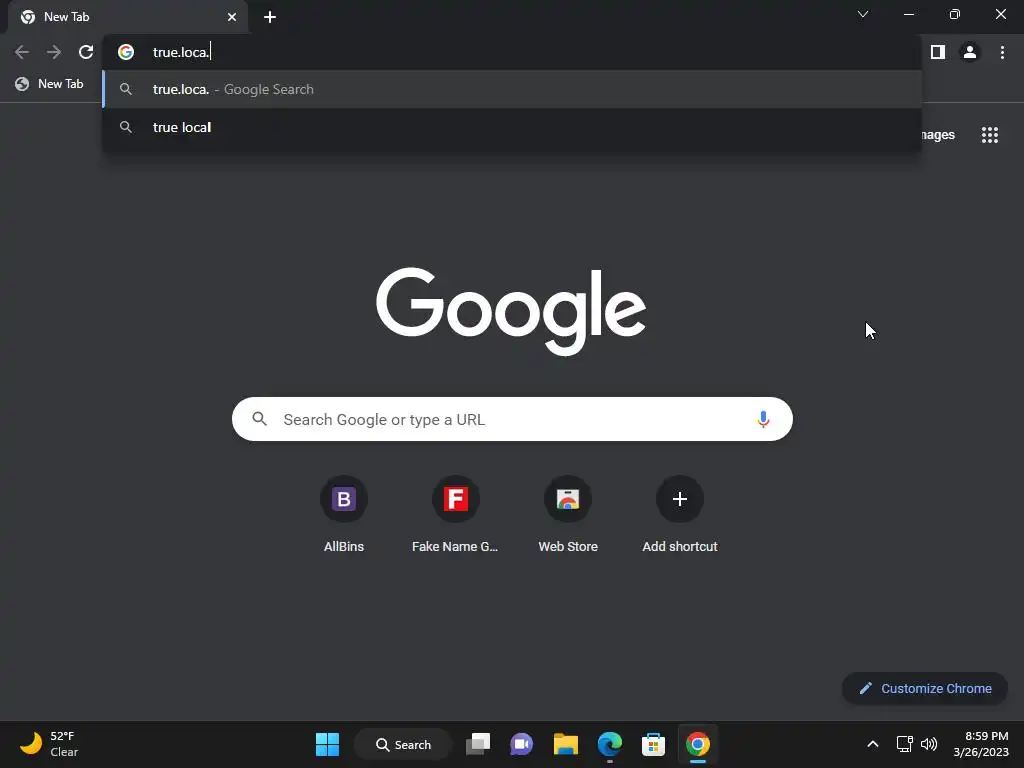Image resolution: width=1024 pixels, height=768 pixels.
Task: Click the Google logo
Action: tap(511, 311)
